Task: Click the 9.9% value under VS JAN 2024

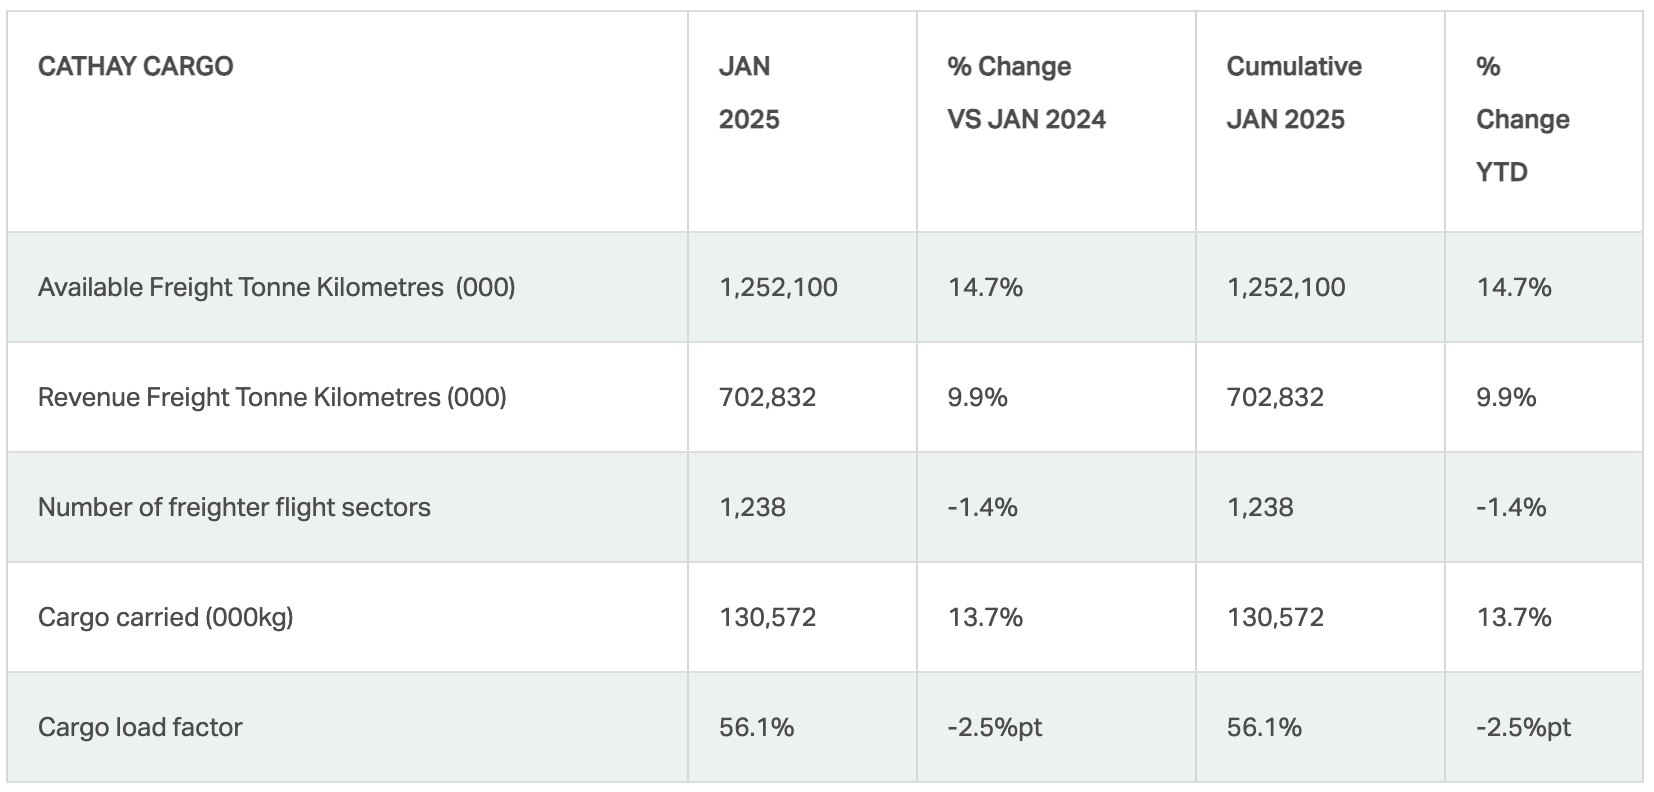Action: click(977, 398)
